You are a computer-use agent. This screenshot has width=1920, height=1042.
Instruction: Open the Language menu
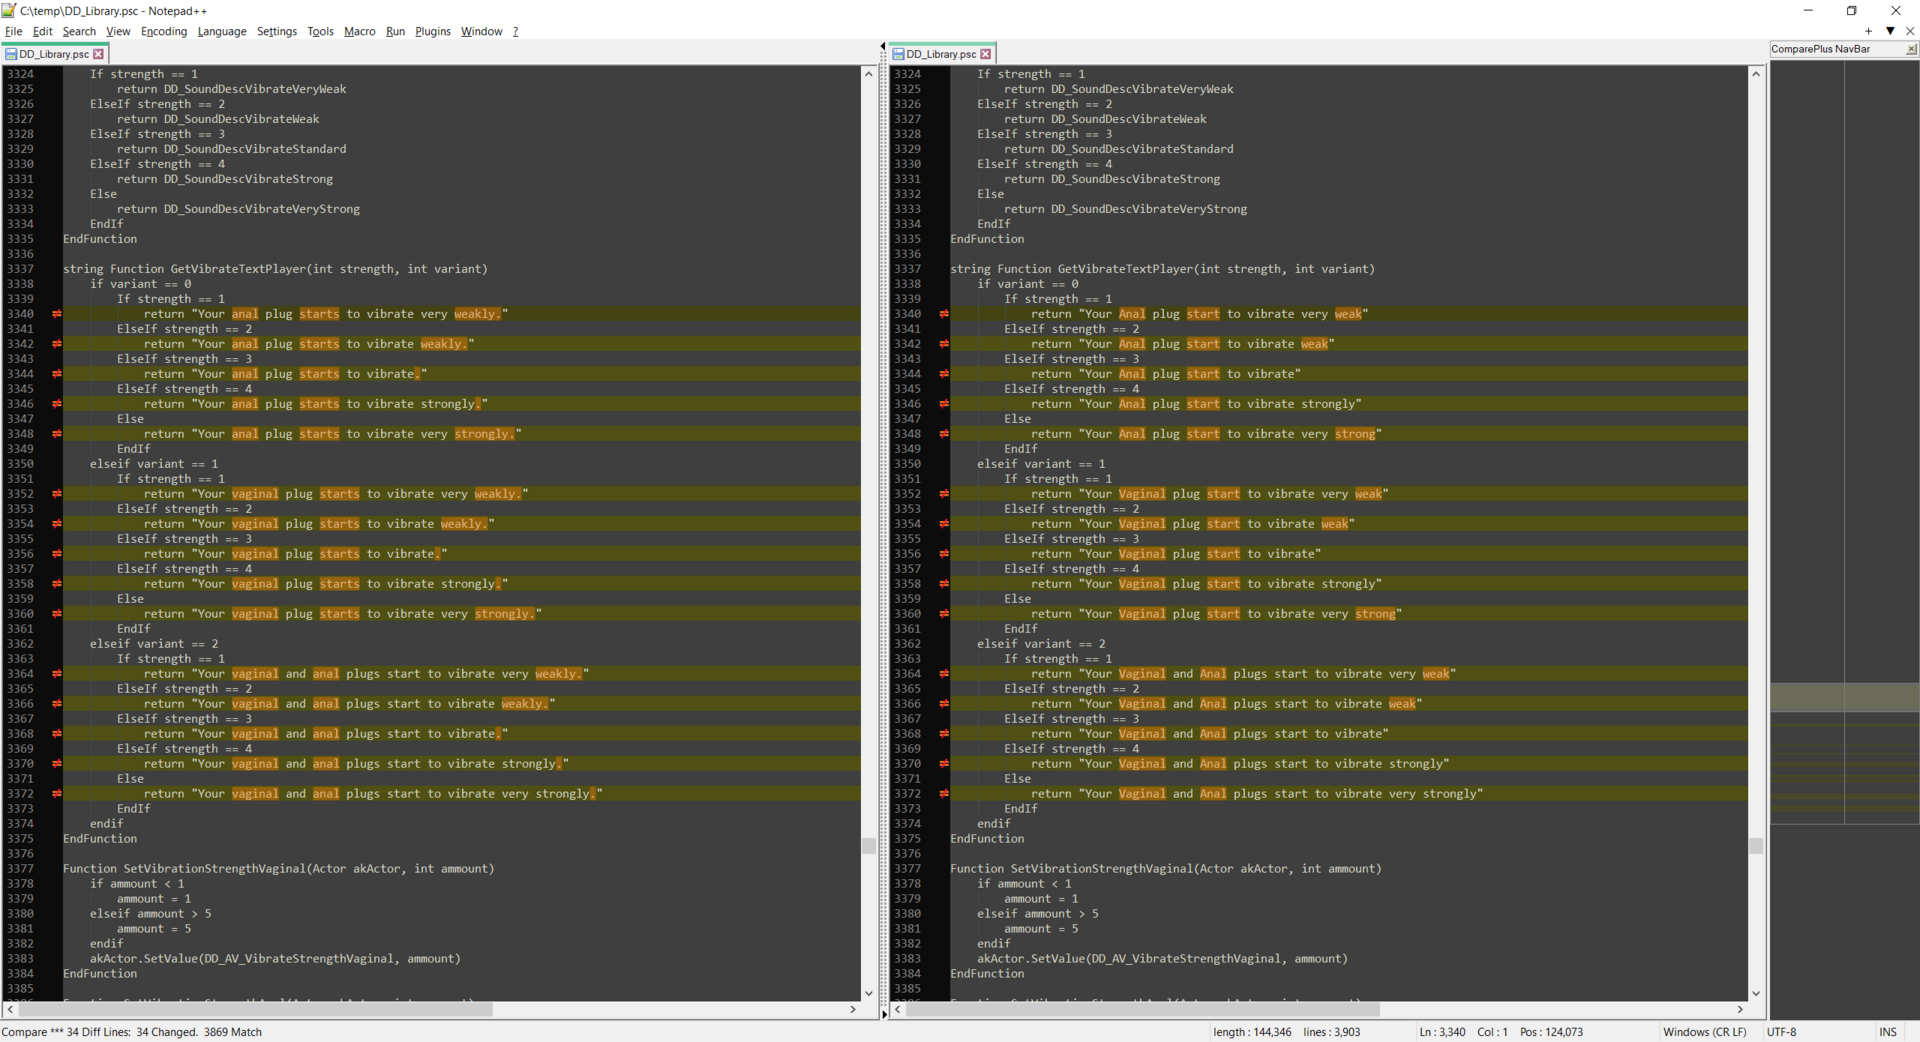coord(222,31)
